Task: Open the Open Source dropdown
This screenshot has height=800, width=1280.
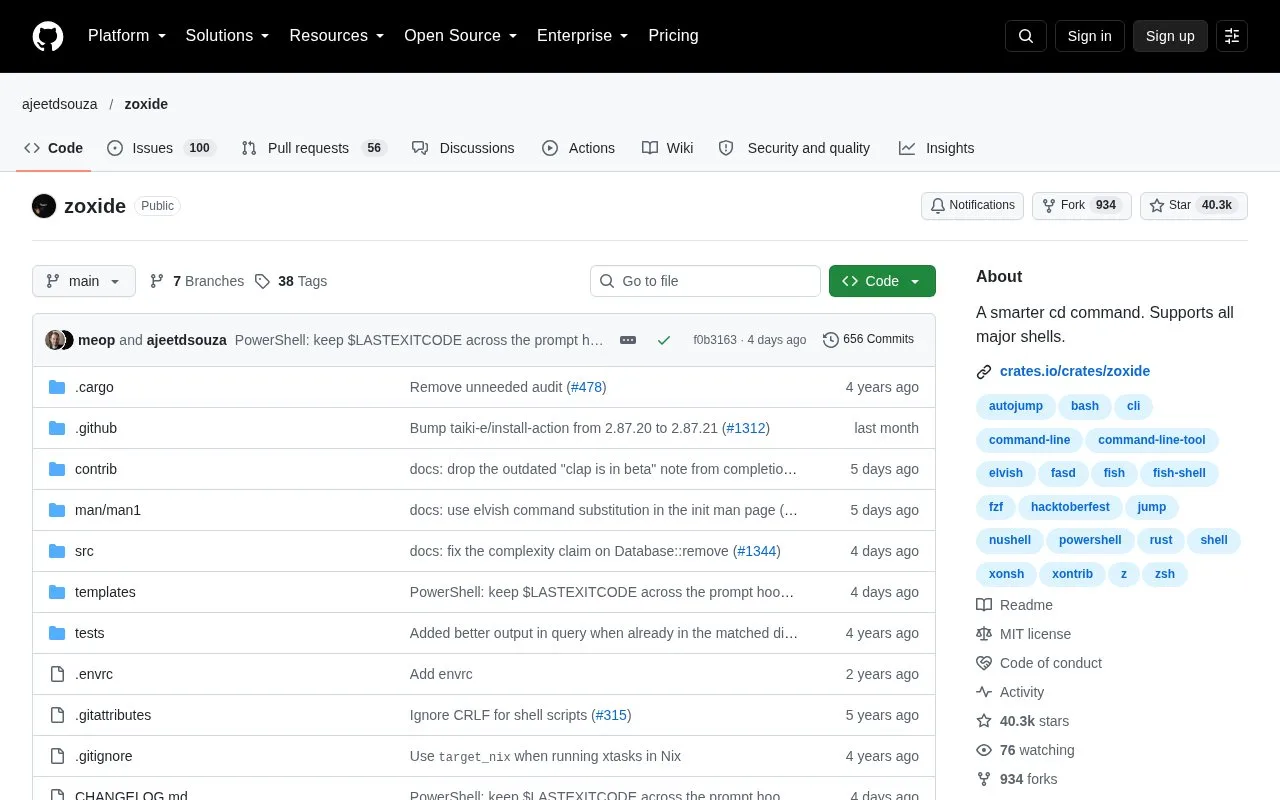Action: tap(461, 36)
